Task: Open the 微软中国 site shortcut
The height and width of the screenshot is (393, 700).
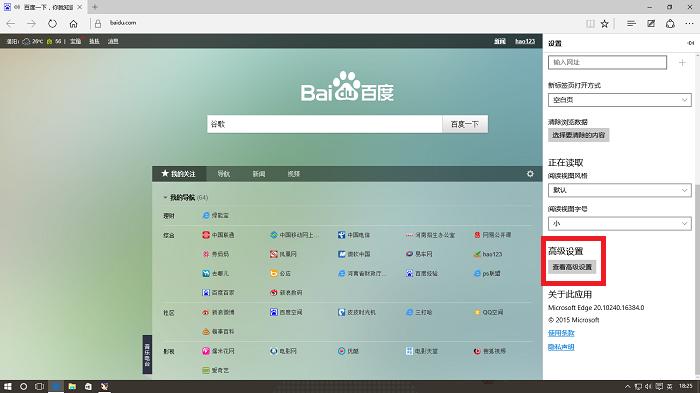Action: coord(354,254)
